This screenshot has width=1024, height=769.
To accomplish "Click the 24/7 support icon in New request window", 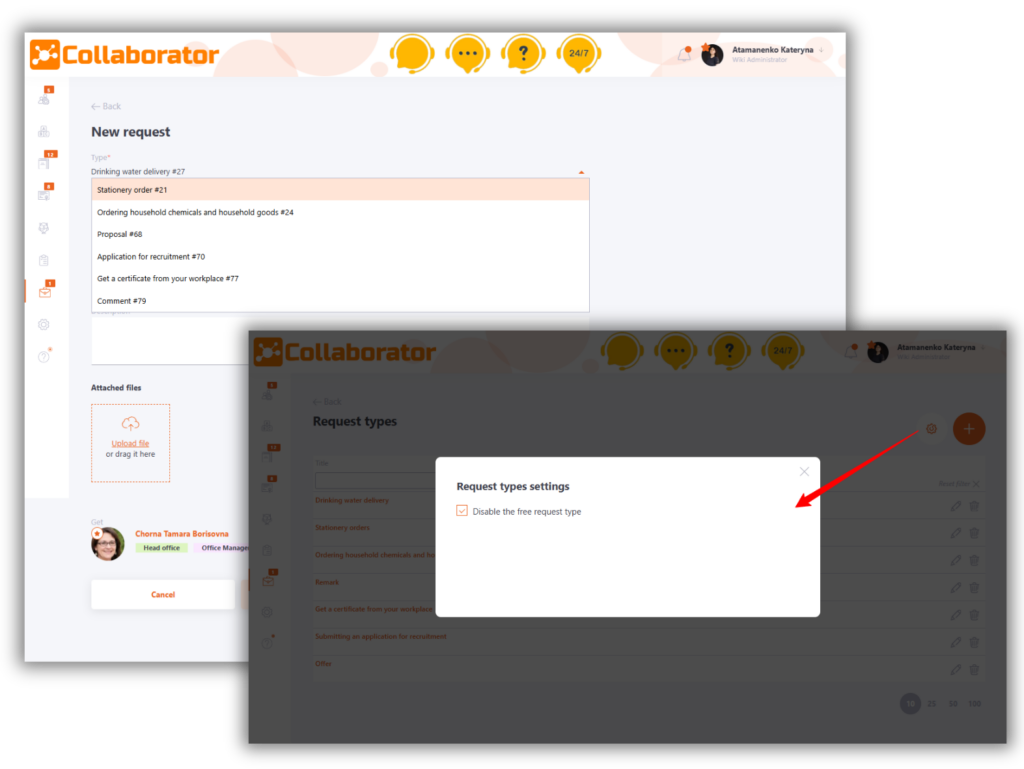I will click(579, 54).
